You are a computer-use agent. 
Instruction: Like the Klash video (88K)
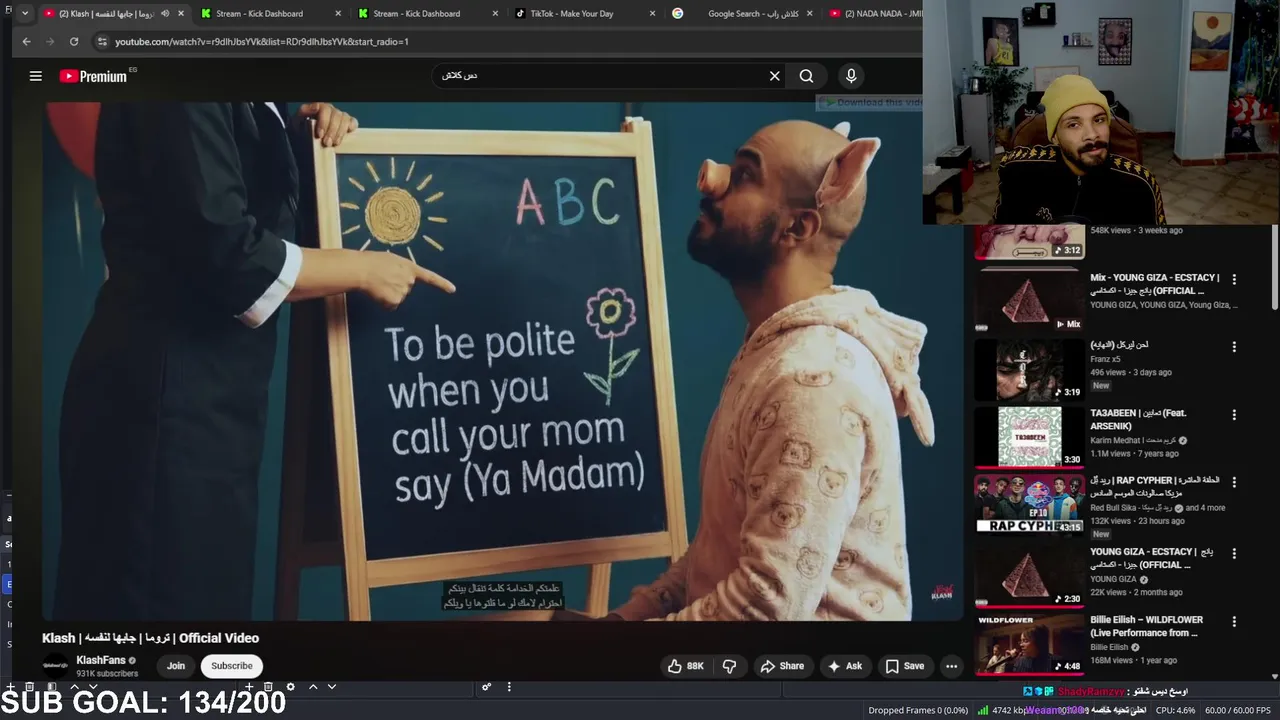click(685, 666)
